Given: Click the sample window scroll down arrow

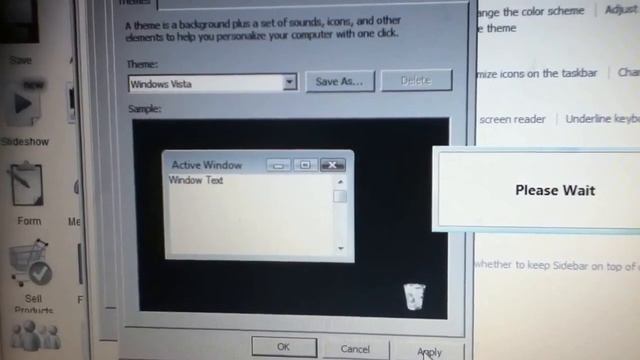Looking at the screenshot, I should click(x=340, y=248).
